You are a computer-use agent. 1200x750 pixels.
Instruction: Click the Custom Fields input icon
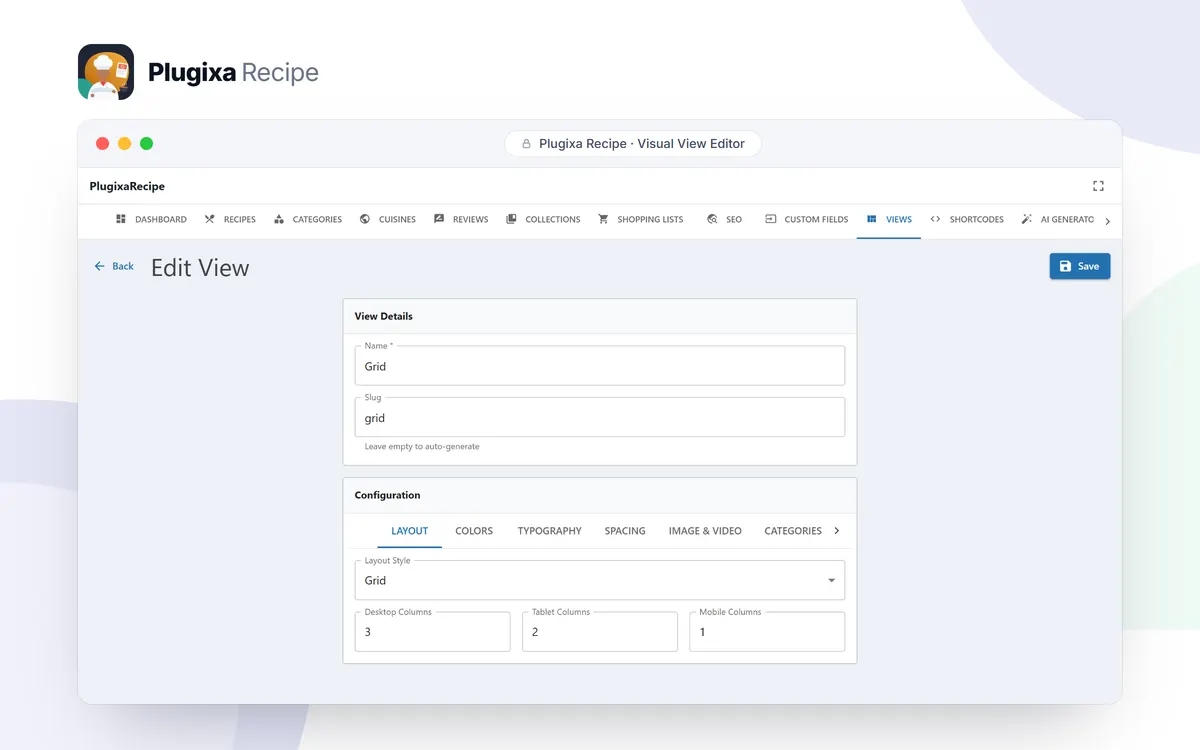(770, 219)
